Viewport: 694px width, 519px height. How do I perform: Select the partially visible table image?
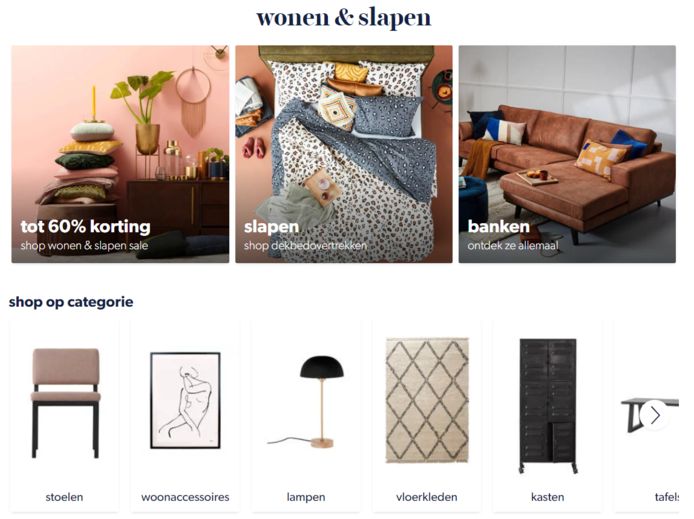(650, 415)
